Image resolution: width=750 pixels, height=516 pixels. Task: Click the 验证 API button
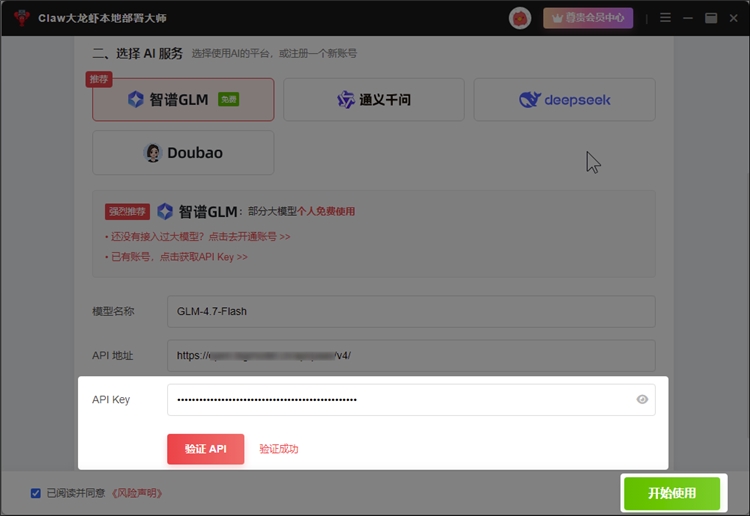pos(206,449)
